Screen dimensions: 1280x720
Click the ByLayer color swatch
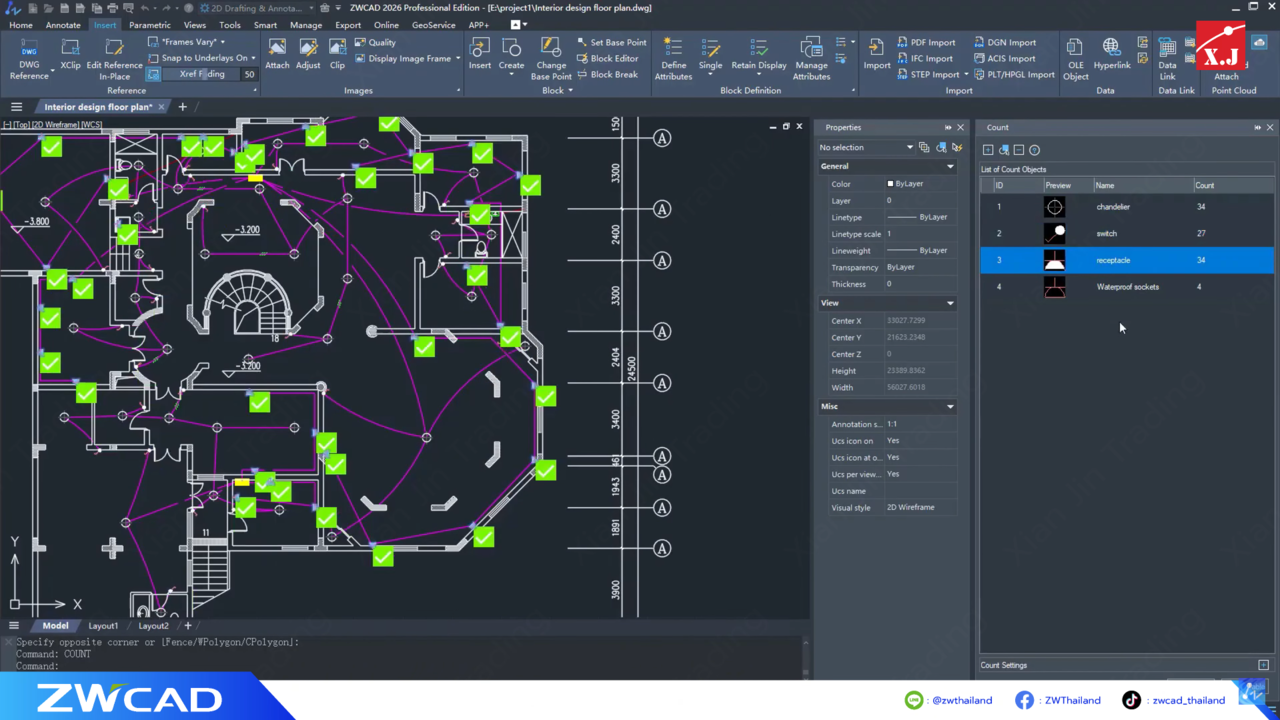(890, 184)
